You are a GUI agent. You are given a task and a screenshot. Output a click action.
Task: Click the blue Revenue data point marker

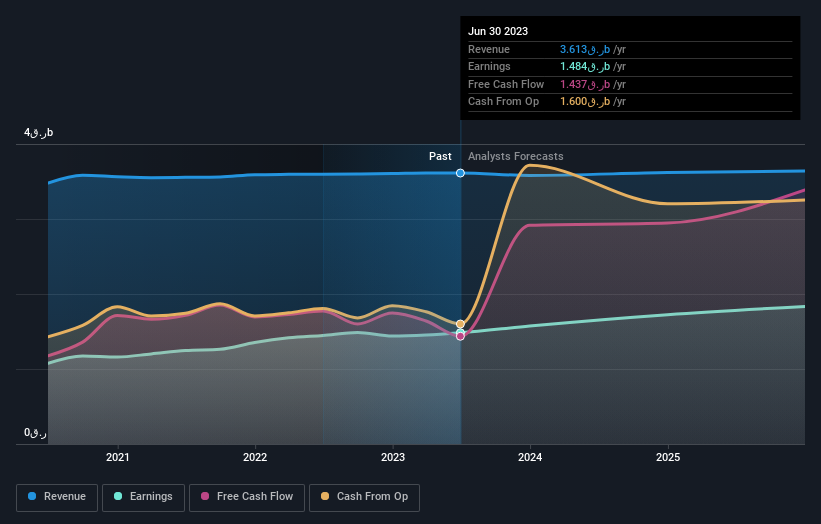click(460, 173)
